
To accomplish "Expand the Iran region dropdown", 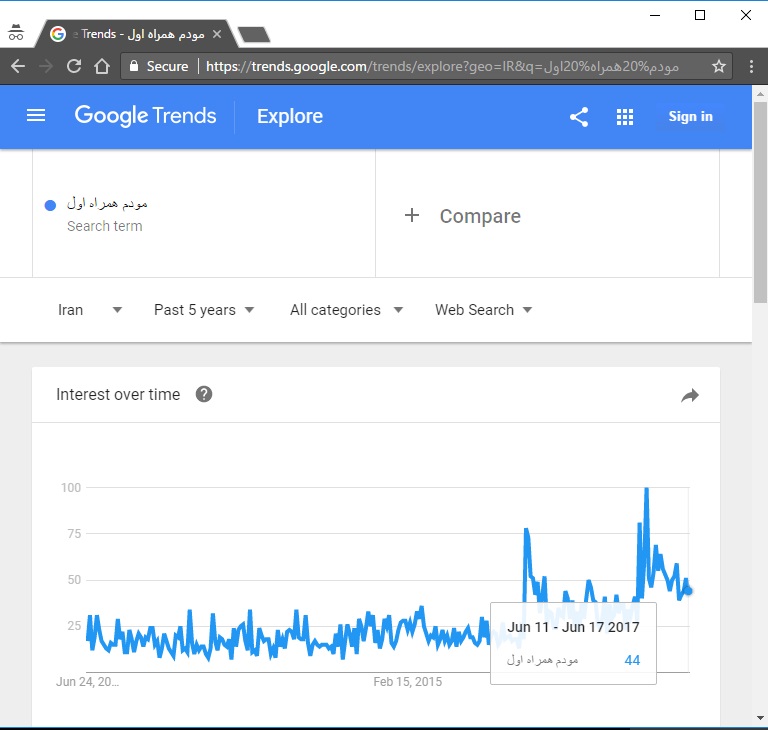I will [90, 310].
